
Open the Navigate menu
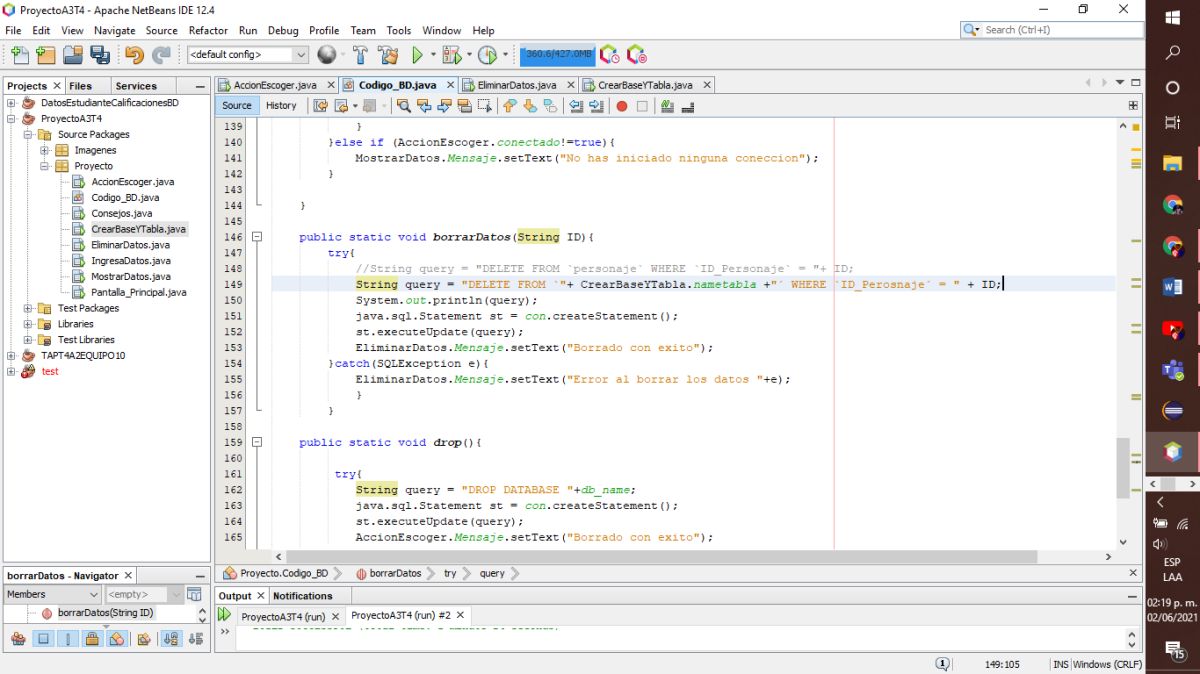click(114, 30)
